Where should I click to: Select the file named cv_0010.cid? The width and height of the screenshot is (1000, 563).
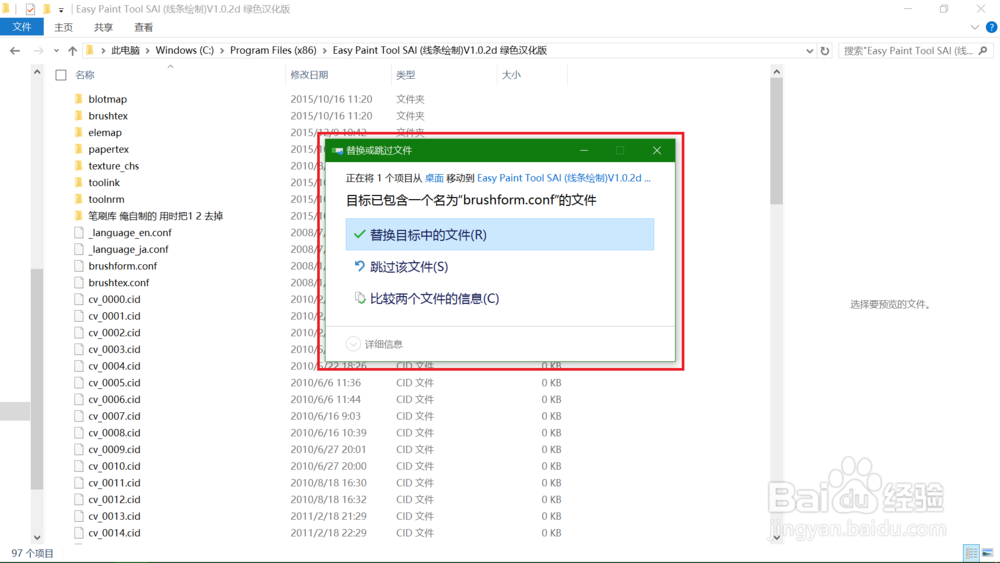[x=114, y=466]
